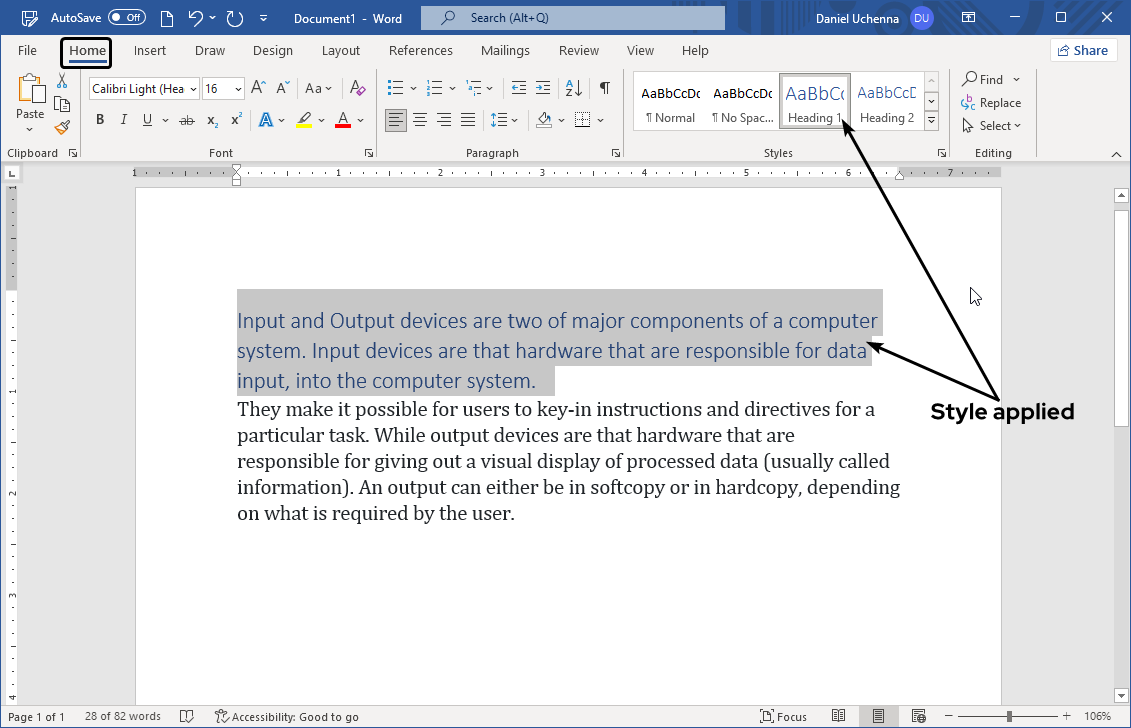Select the Bullets list icon

tap(395, 88)
